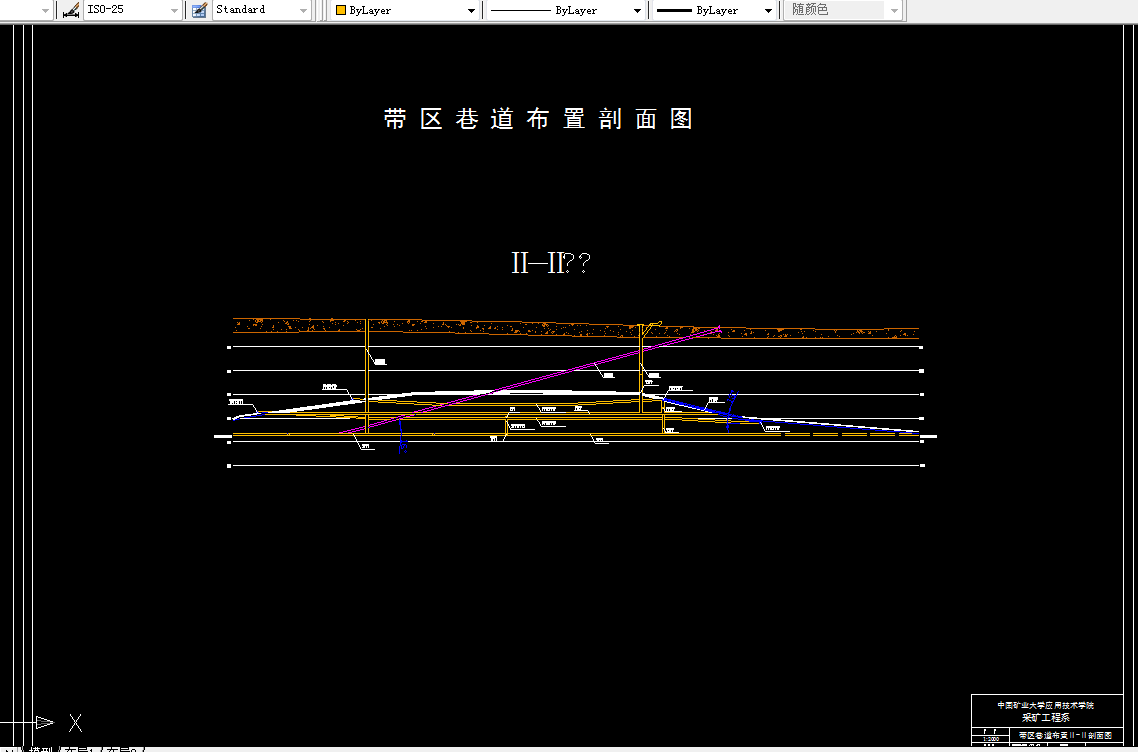Open the ISO-25 dimension style dropdown
This screenshot has width=1138, height=752.
176,10
